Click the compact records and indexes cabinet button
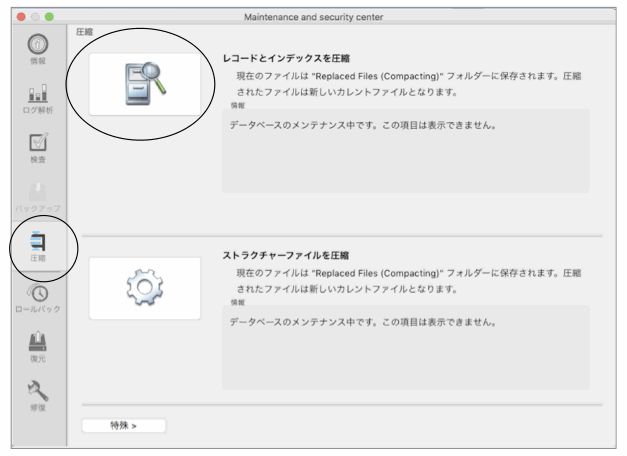The width and height of the screenshot is (627, 456). click(144, 84)
